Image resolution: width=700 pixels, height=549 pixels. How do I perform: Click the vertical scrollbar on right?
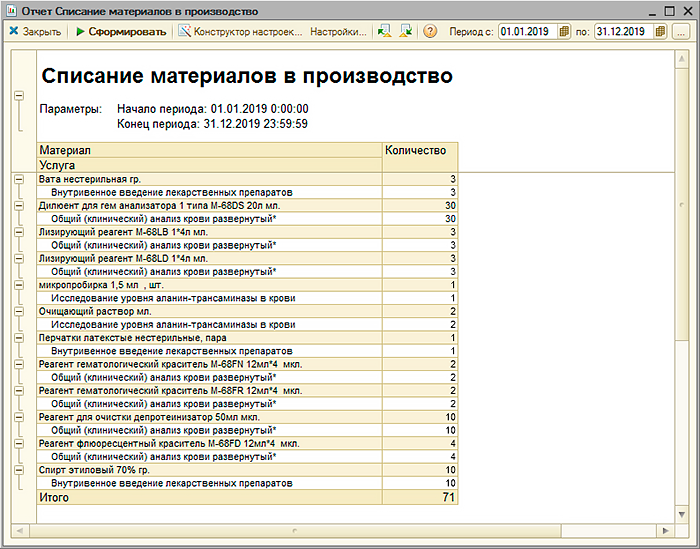[683, 200]
